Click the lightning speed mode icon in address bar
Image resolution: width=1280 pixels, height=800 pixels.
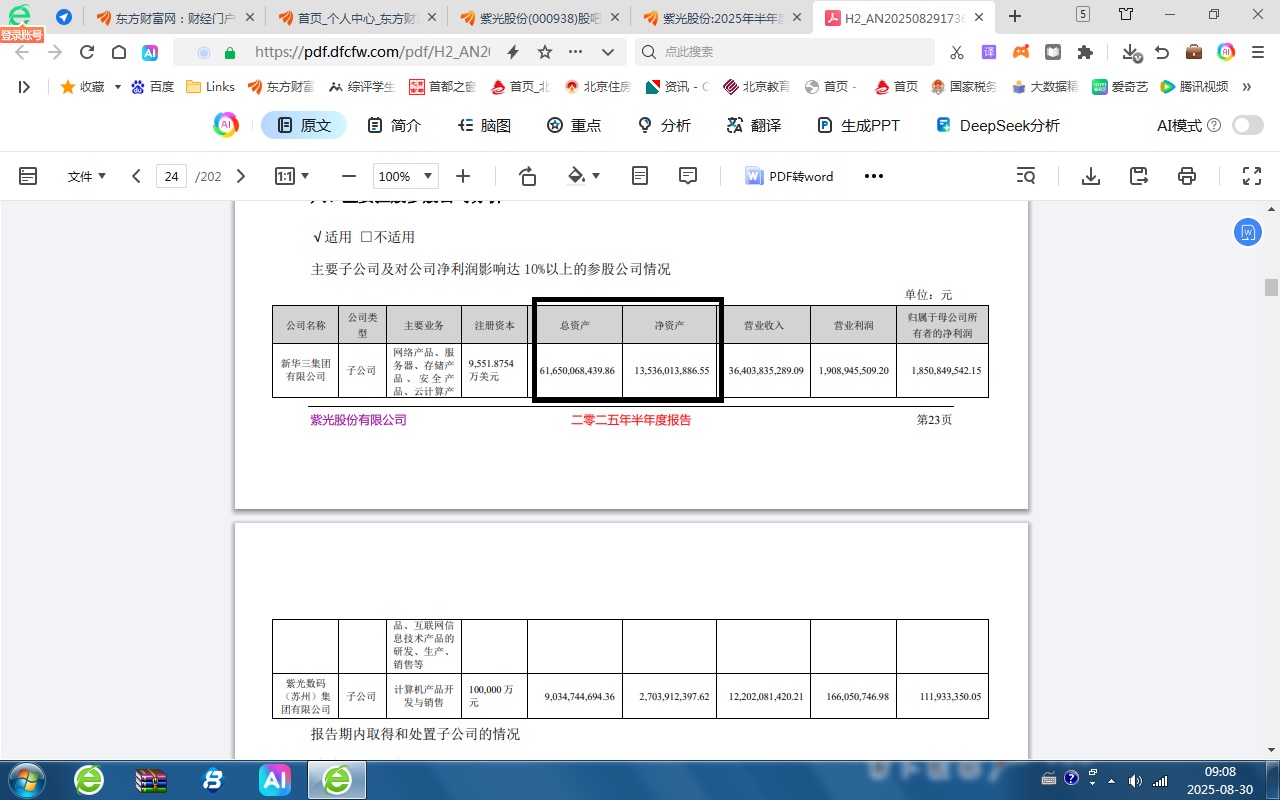point(513,52)
